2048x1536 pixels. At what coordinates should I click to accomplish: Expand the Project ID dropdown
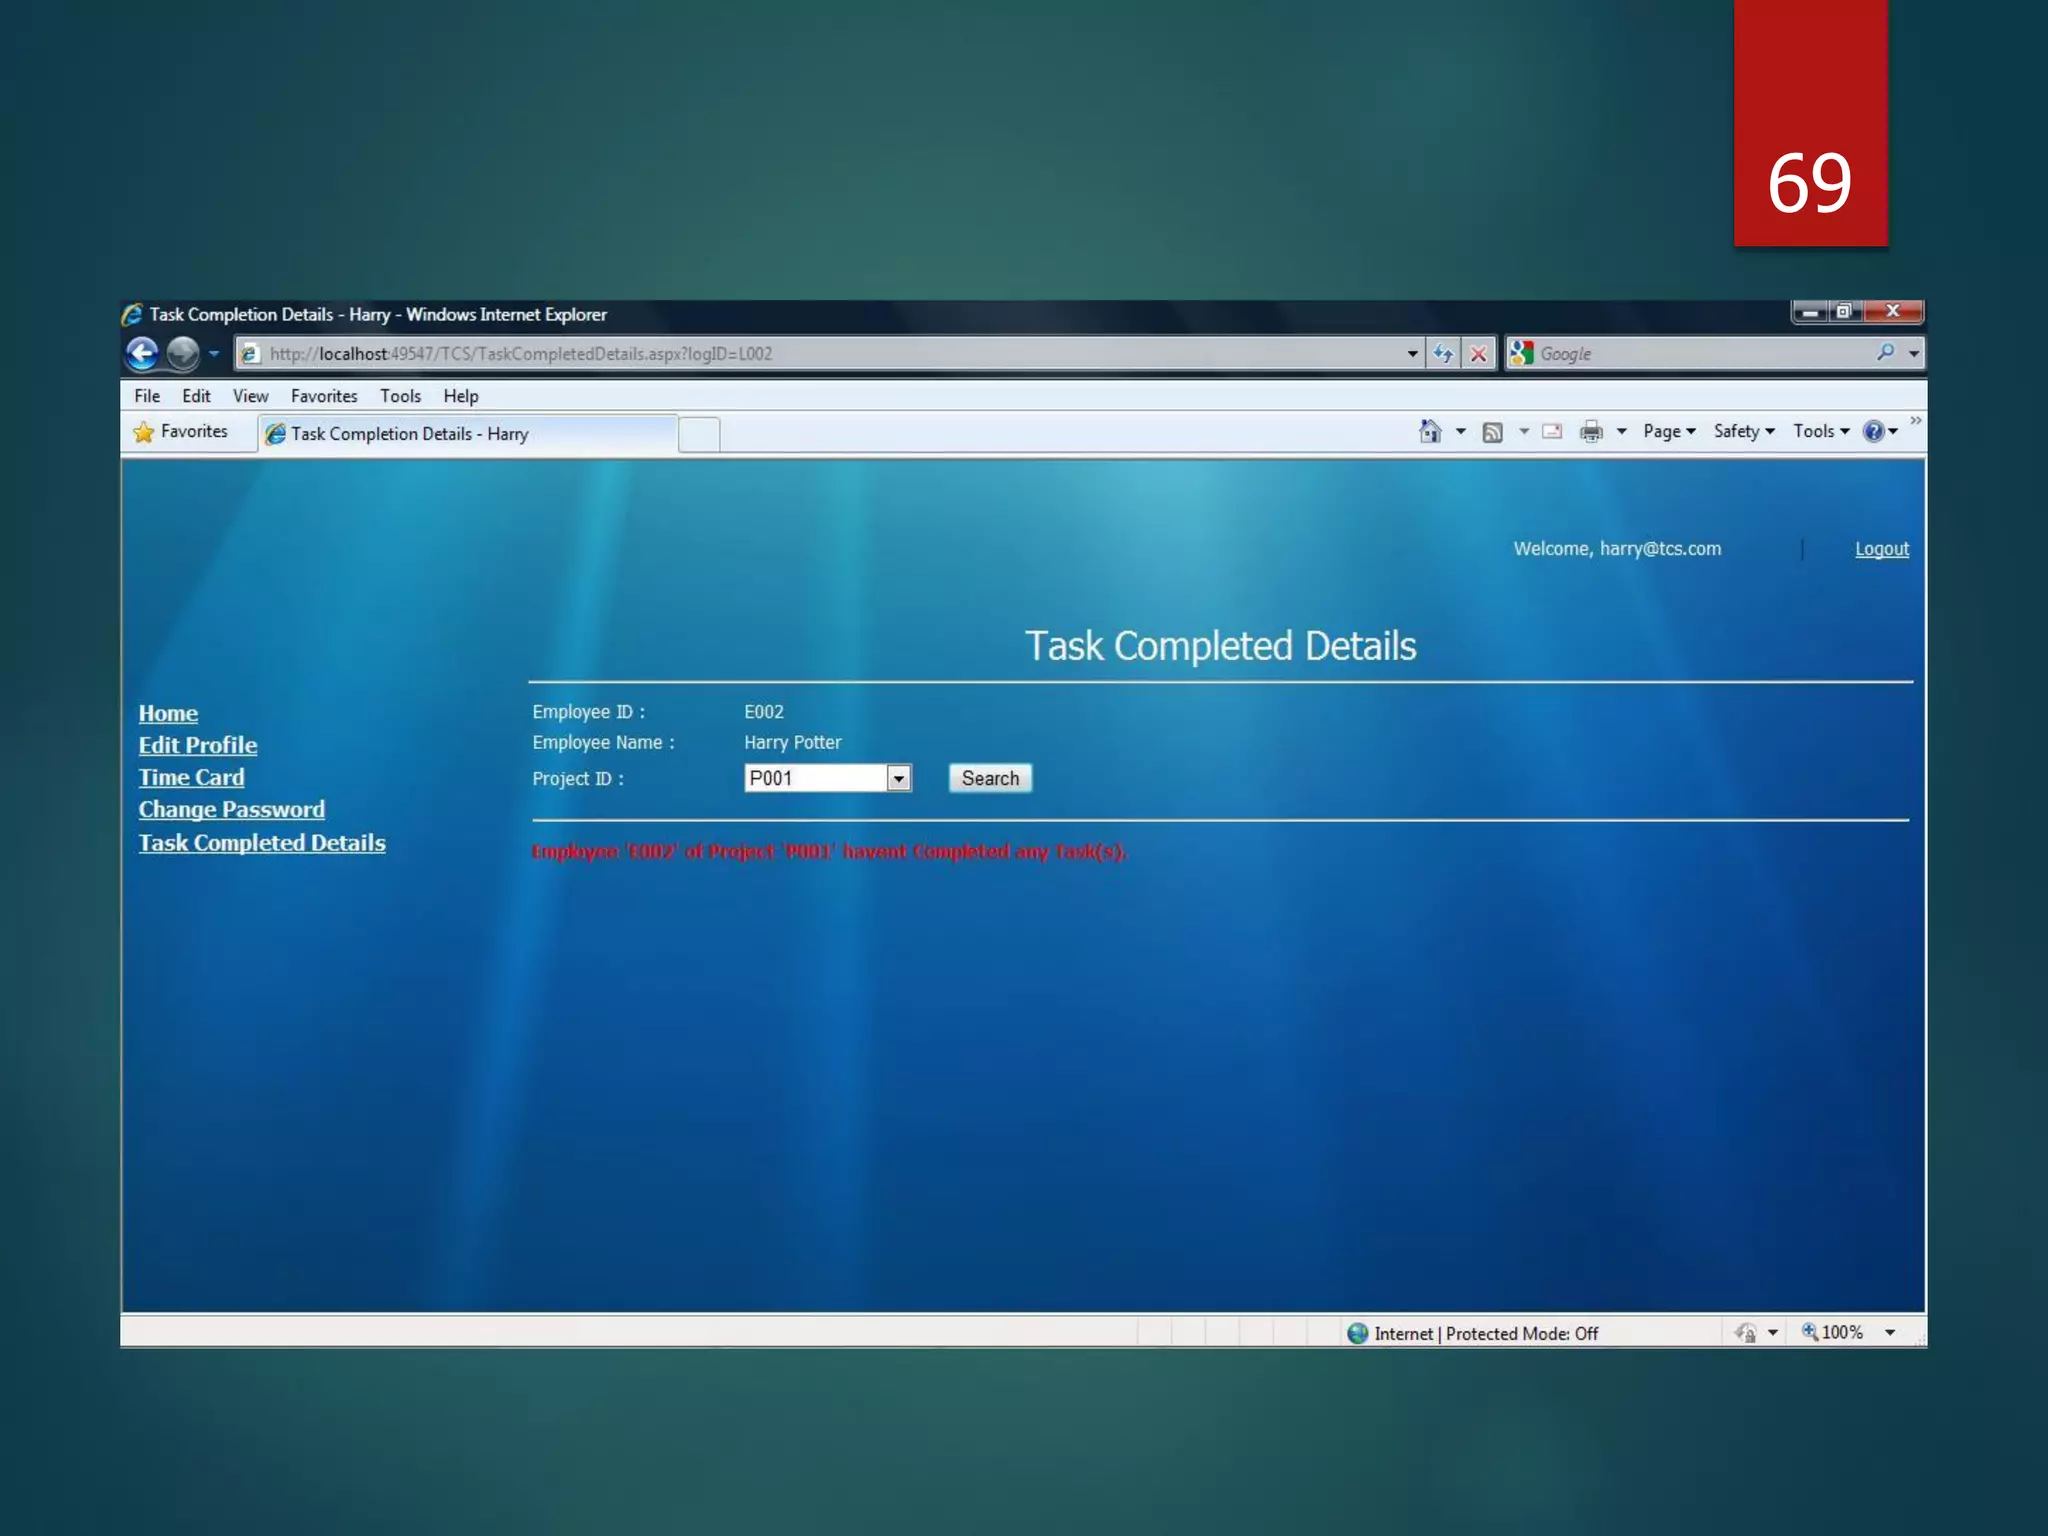[898, 778]
